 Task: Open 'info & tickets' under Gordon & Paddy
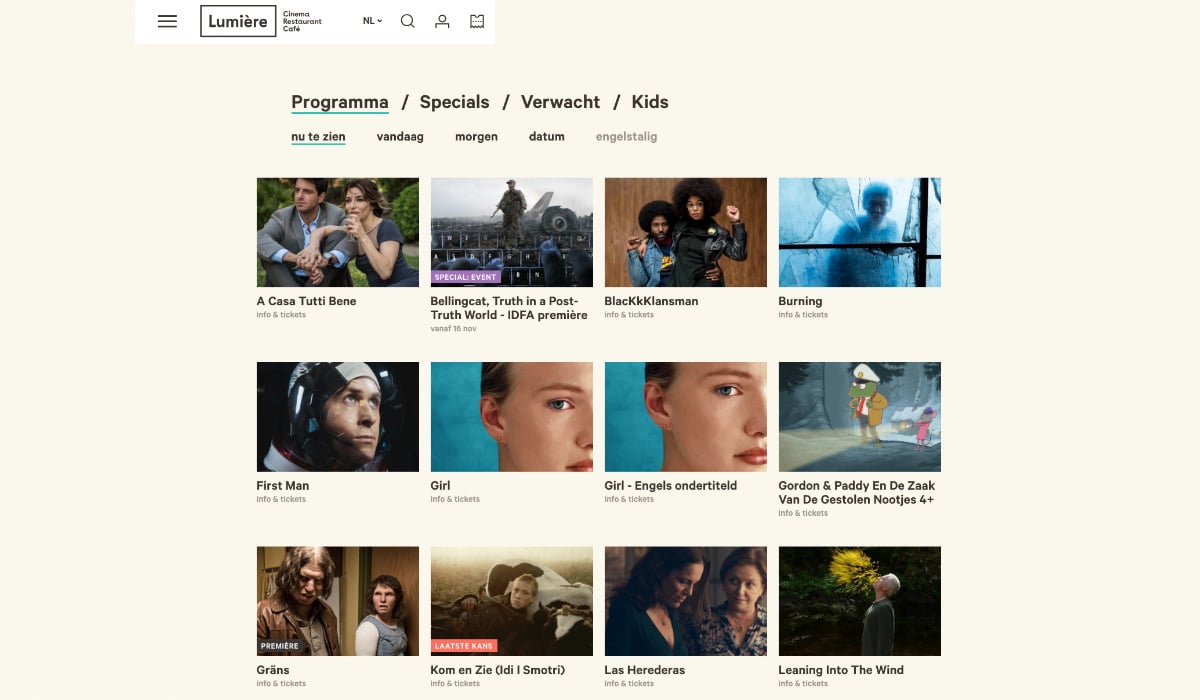(x=803, y=513)
